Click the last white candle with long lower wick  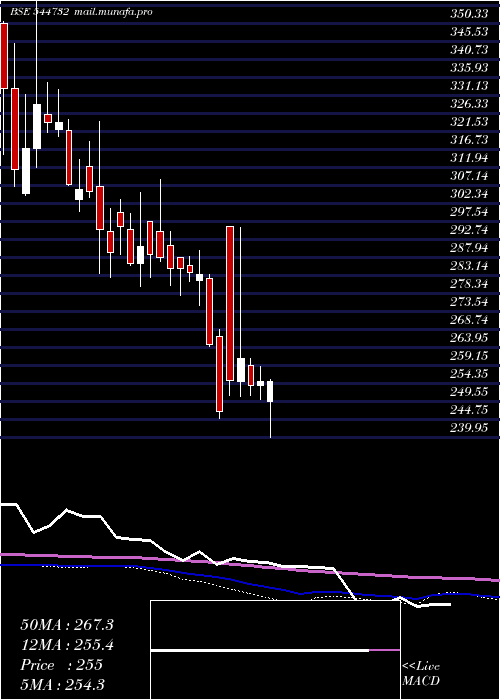[270, 392]
